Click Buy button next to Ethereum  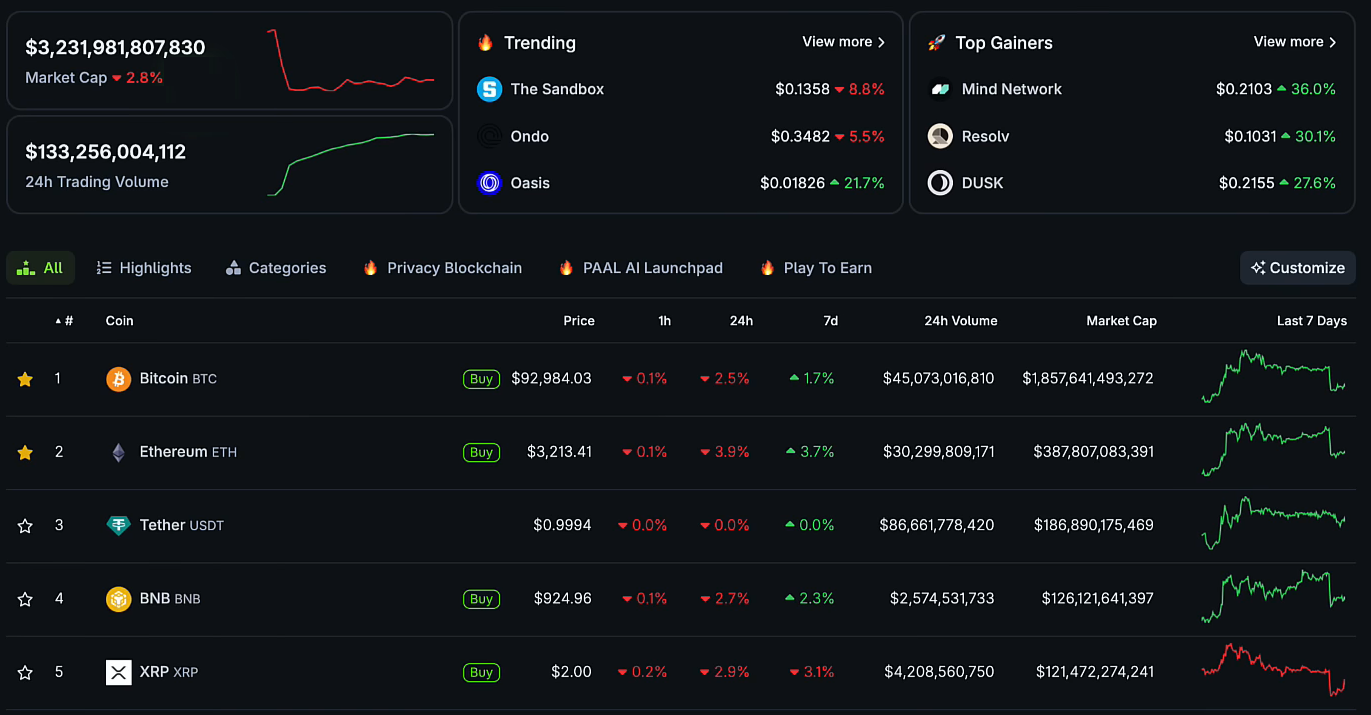coord(481,452)
